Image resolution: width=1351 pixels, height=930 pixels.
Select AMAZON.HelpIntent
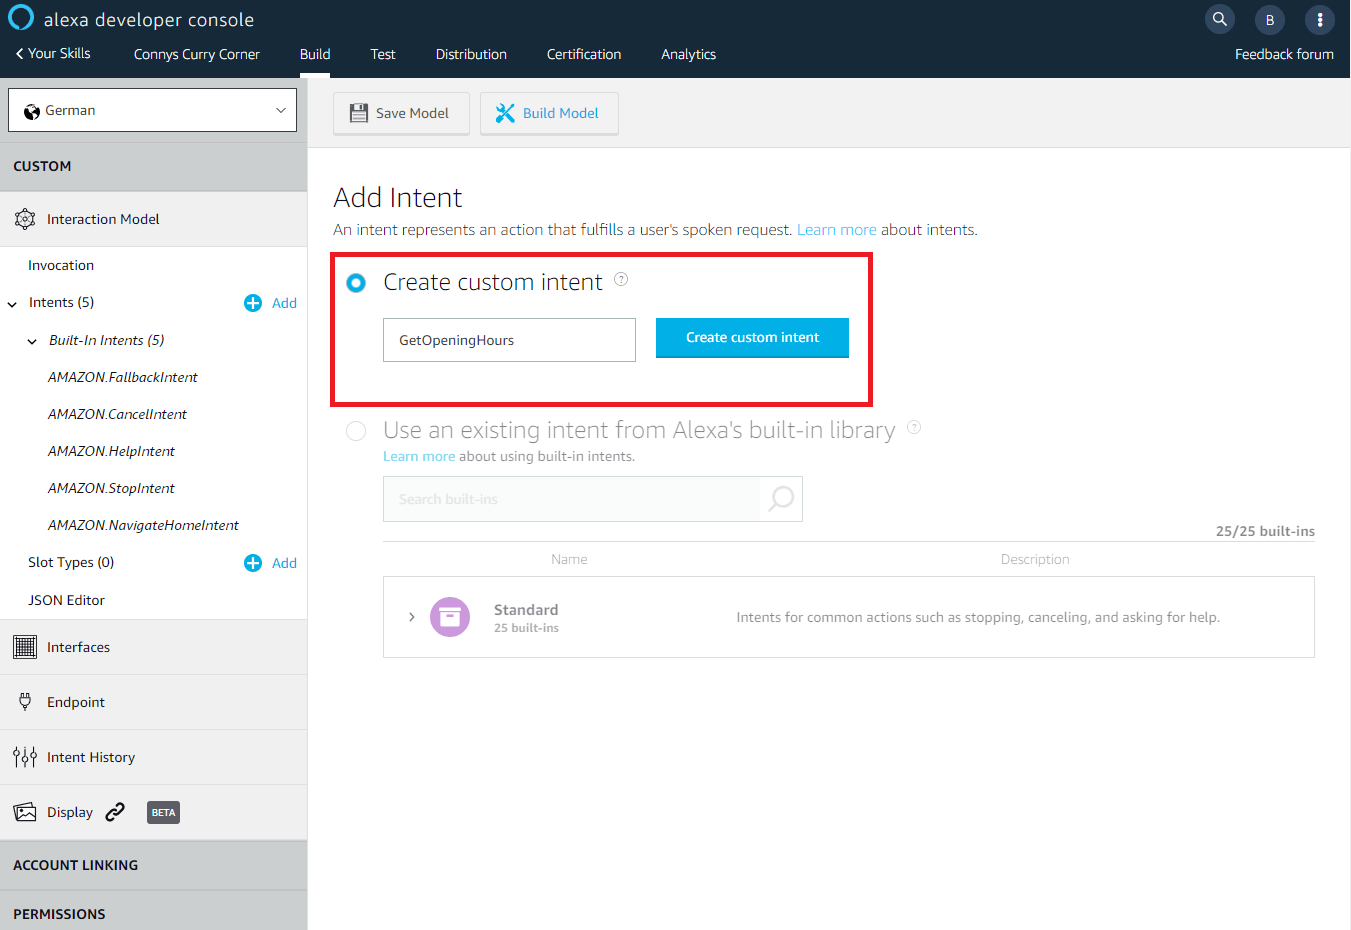(x=111, y=451)
